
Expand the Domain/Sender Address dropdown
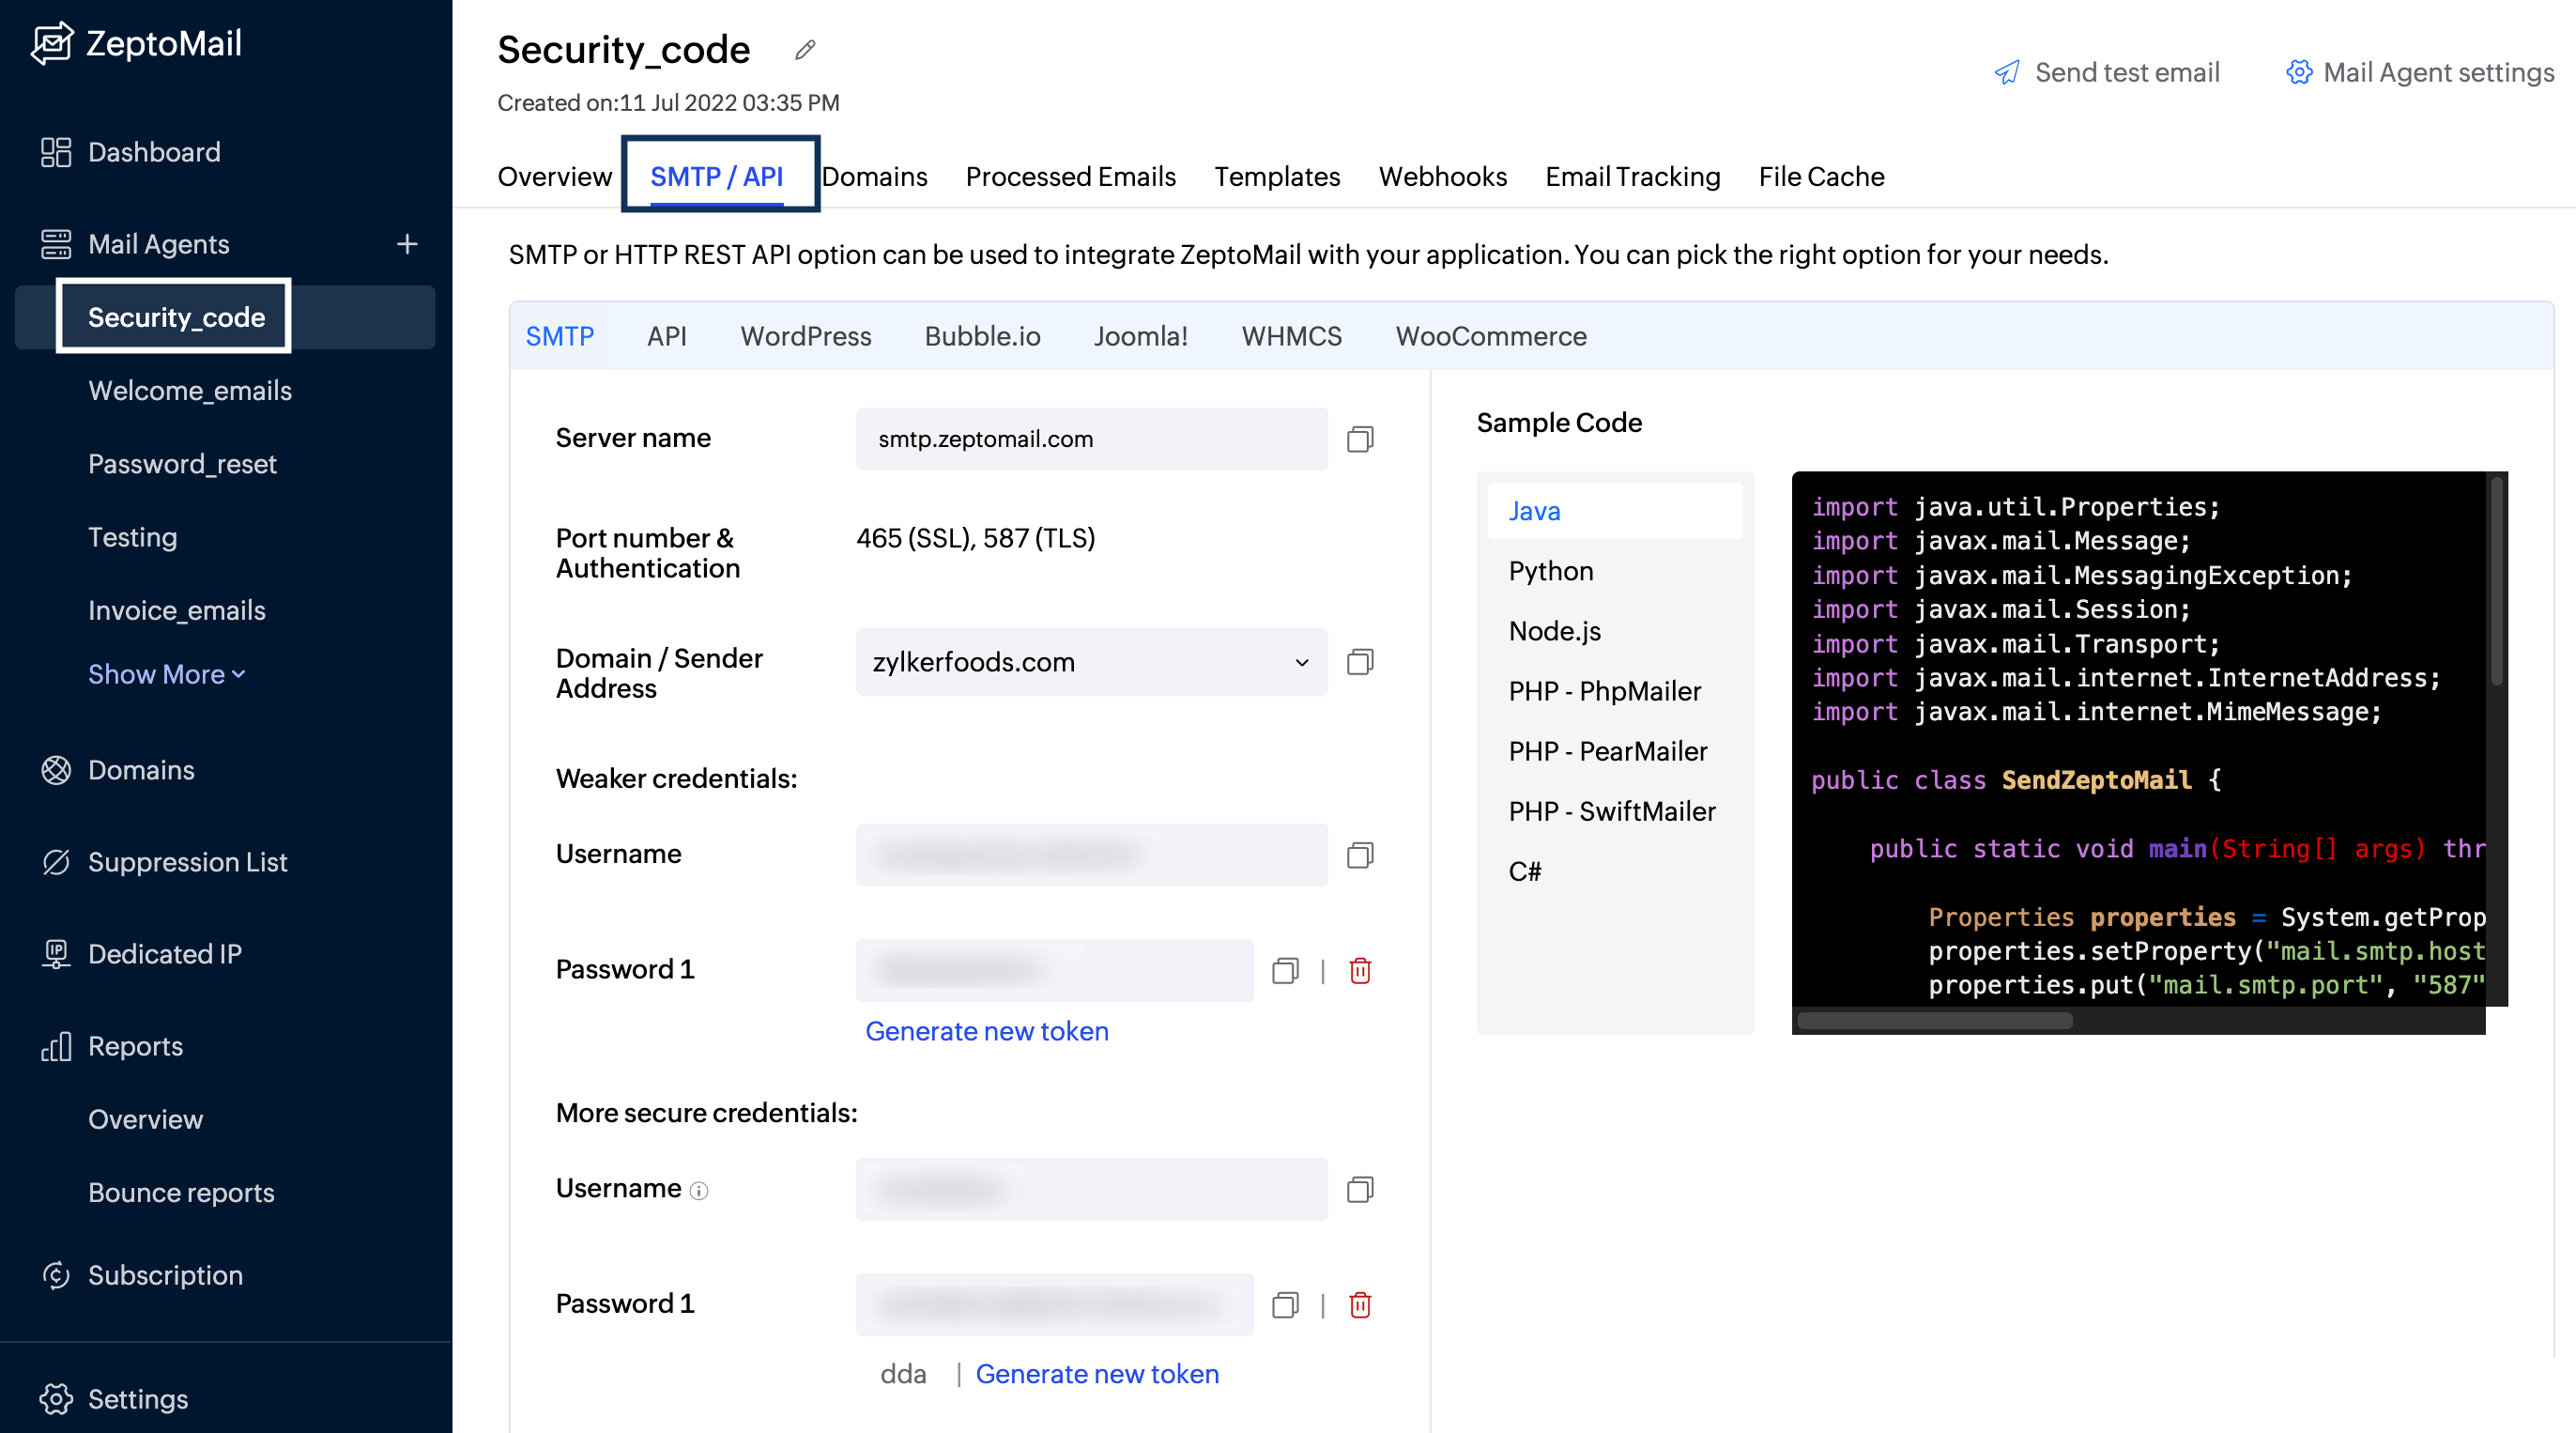coord(1300,662)
